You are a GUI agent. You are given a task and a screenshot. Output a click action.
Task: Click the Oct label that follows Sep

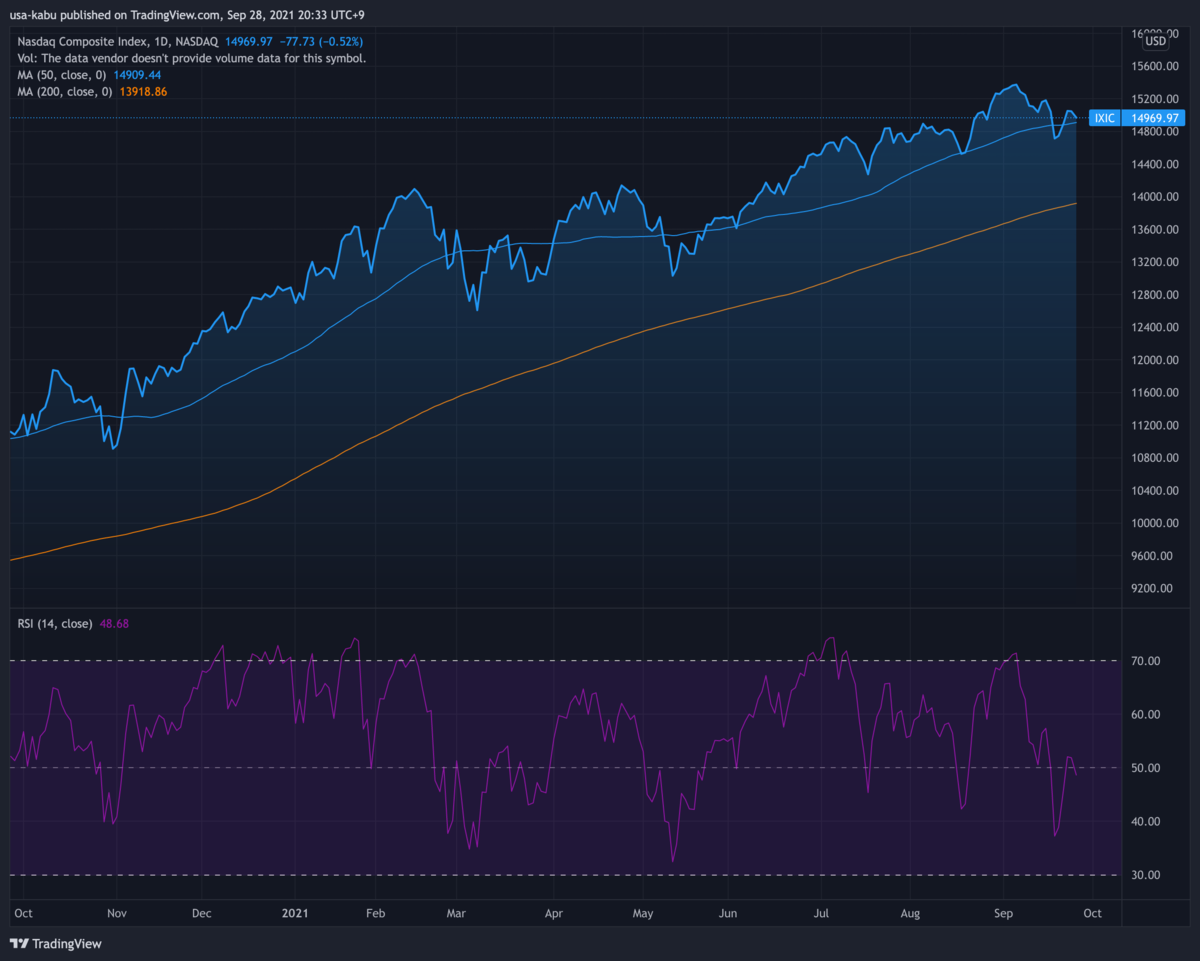(x=1093, y=913)
